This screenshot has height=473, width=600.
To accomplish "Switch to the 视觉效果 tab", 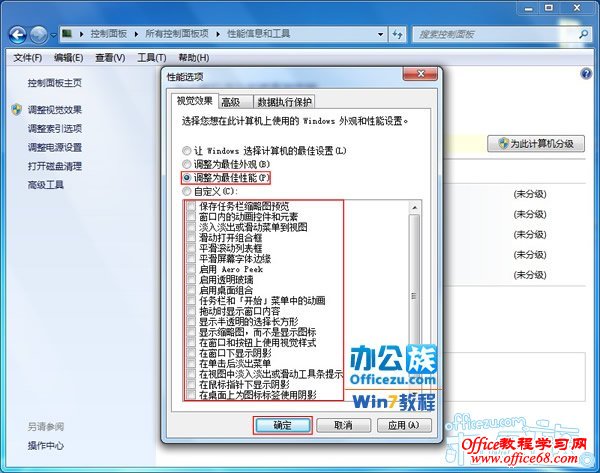I will tap(194, 101).
